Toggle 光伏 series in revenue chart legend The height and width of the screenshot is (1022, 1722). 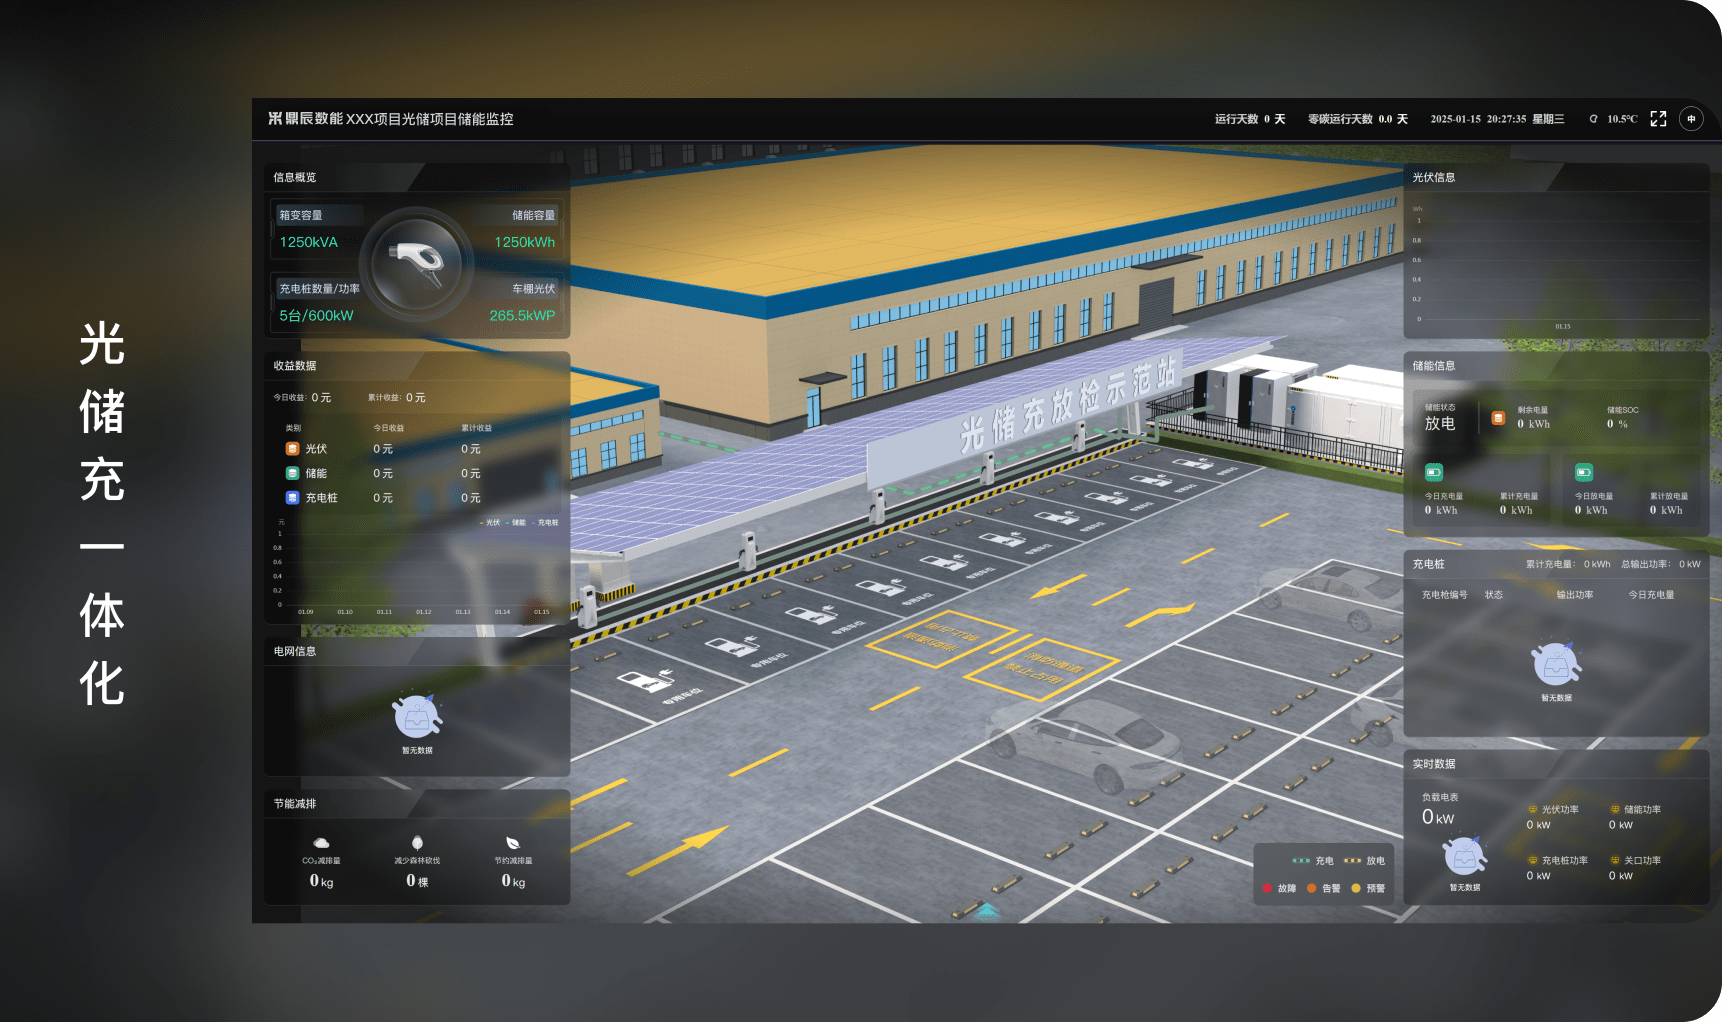[x=491, y=522]
